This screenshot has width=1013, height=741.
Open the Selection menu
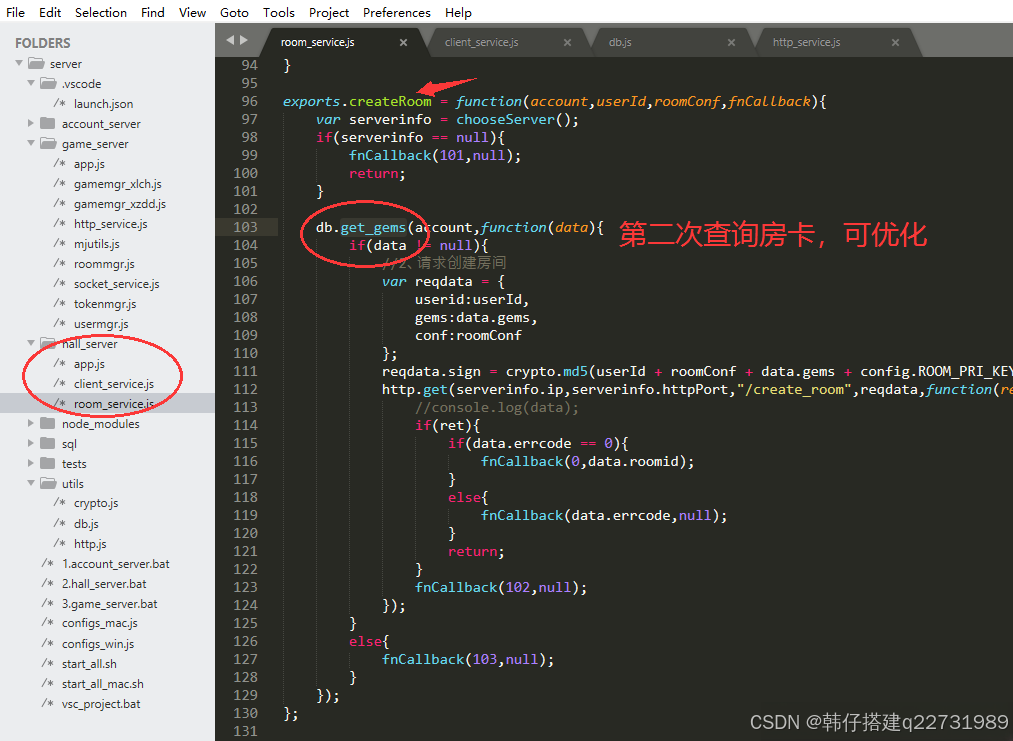101,12
